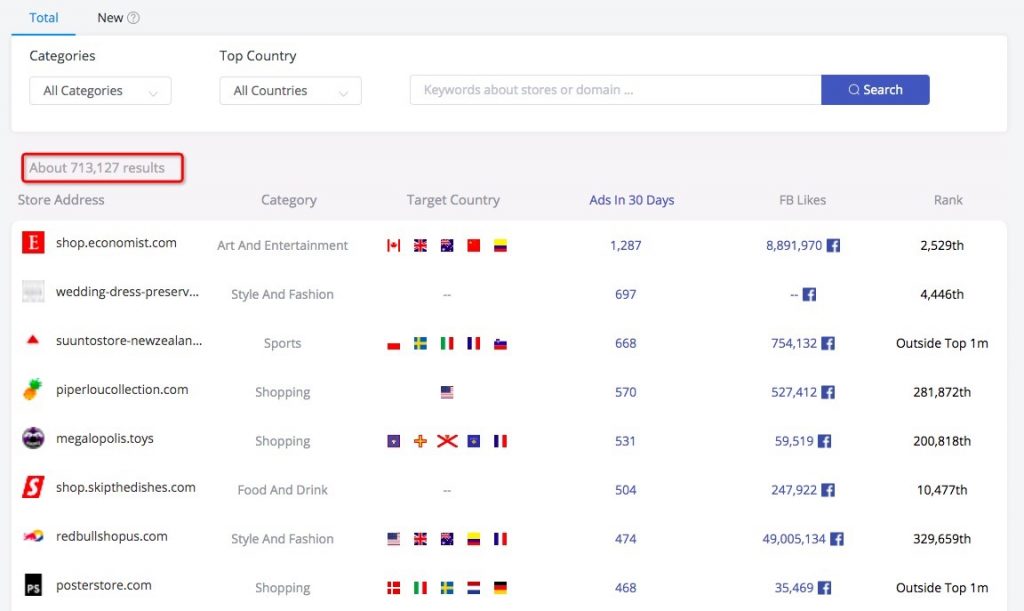
Task: Open Facebook icon next to 247,922 likes
Action: [828, 490]
